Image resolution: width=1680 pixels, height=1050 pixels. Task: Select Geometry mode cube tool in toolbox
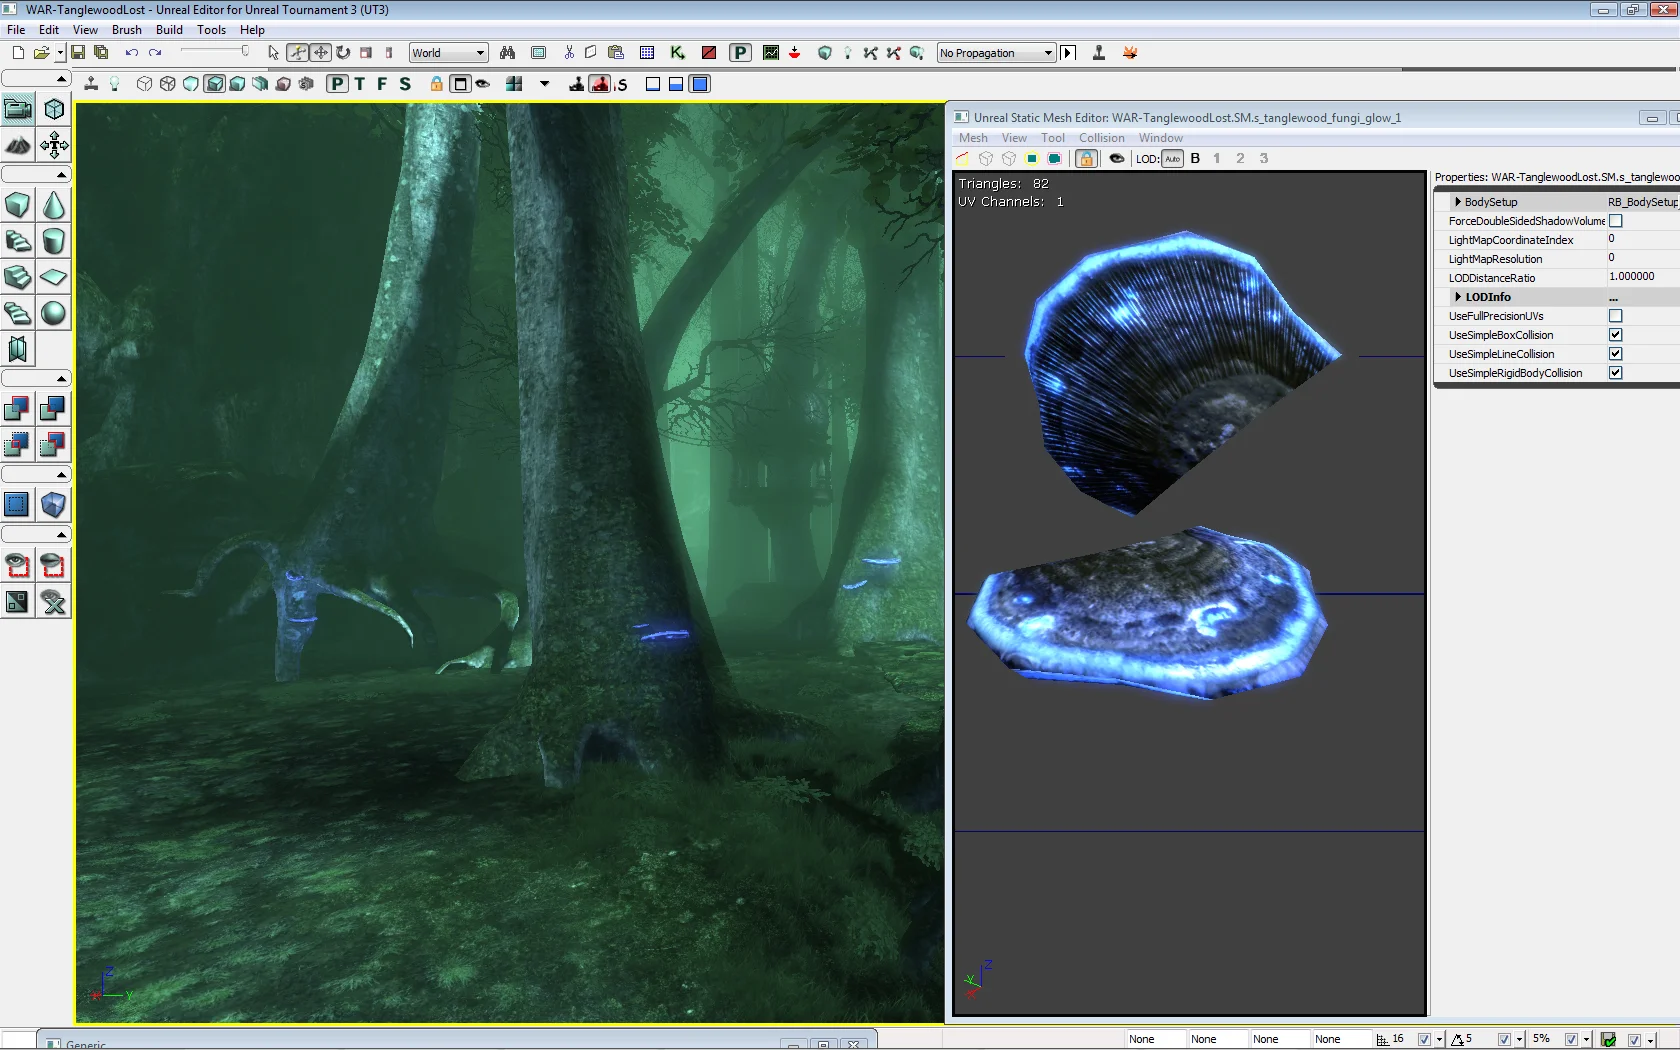click(x=54, y=109)
